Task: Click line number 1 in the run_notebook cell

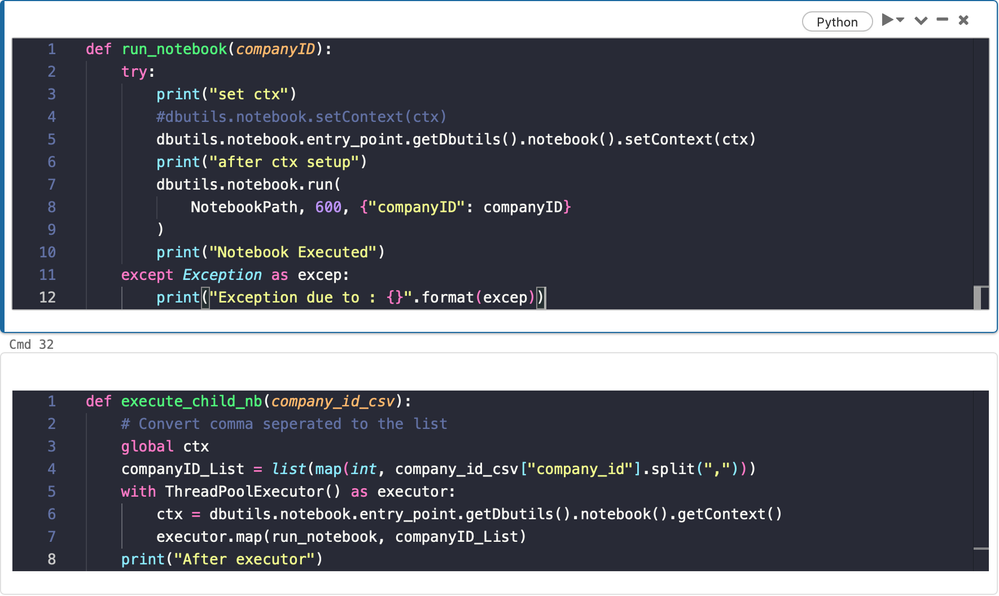Action: pos(50,49)
